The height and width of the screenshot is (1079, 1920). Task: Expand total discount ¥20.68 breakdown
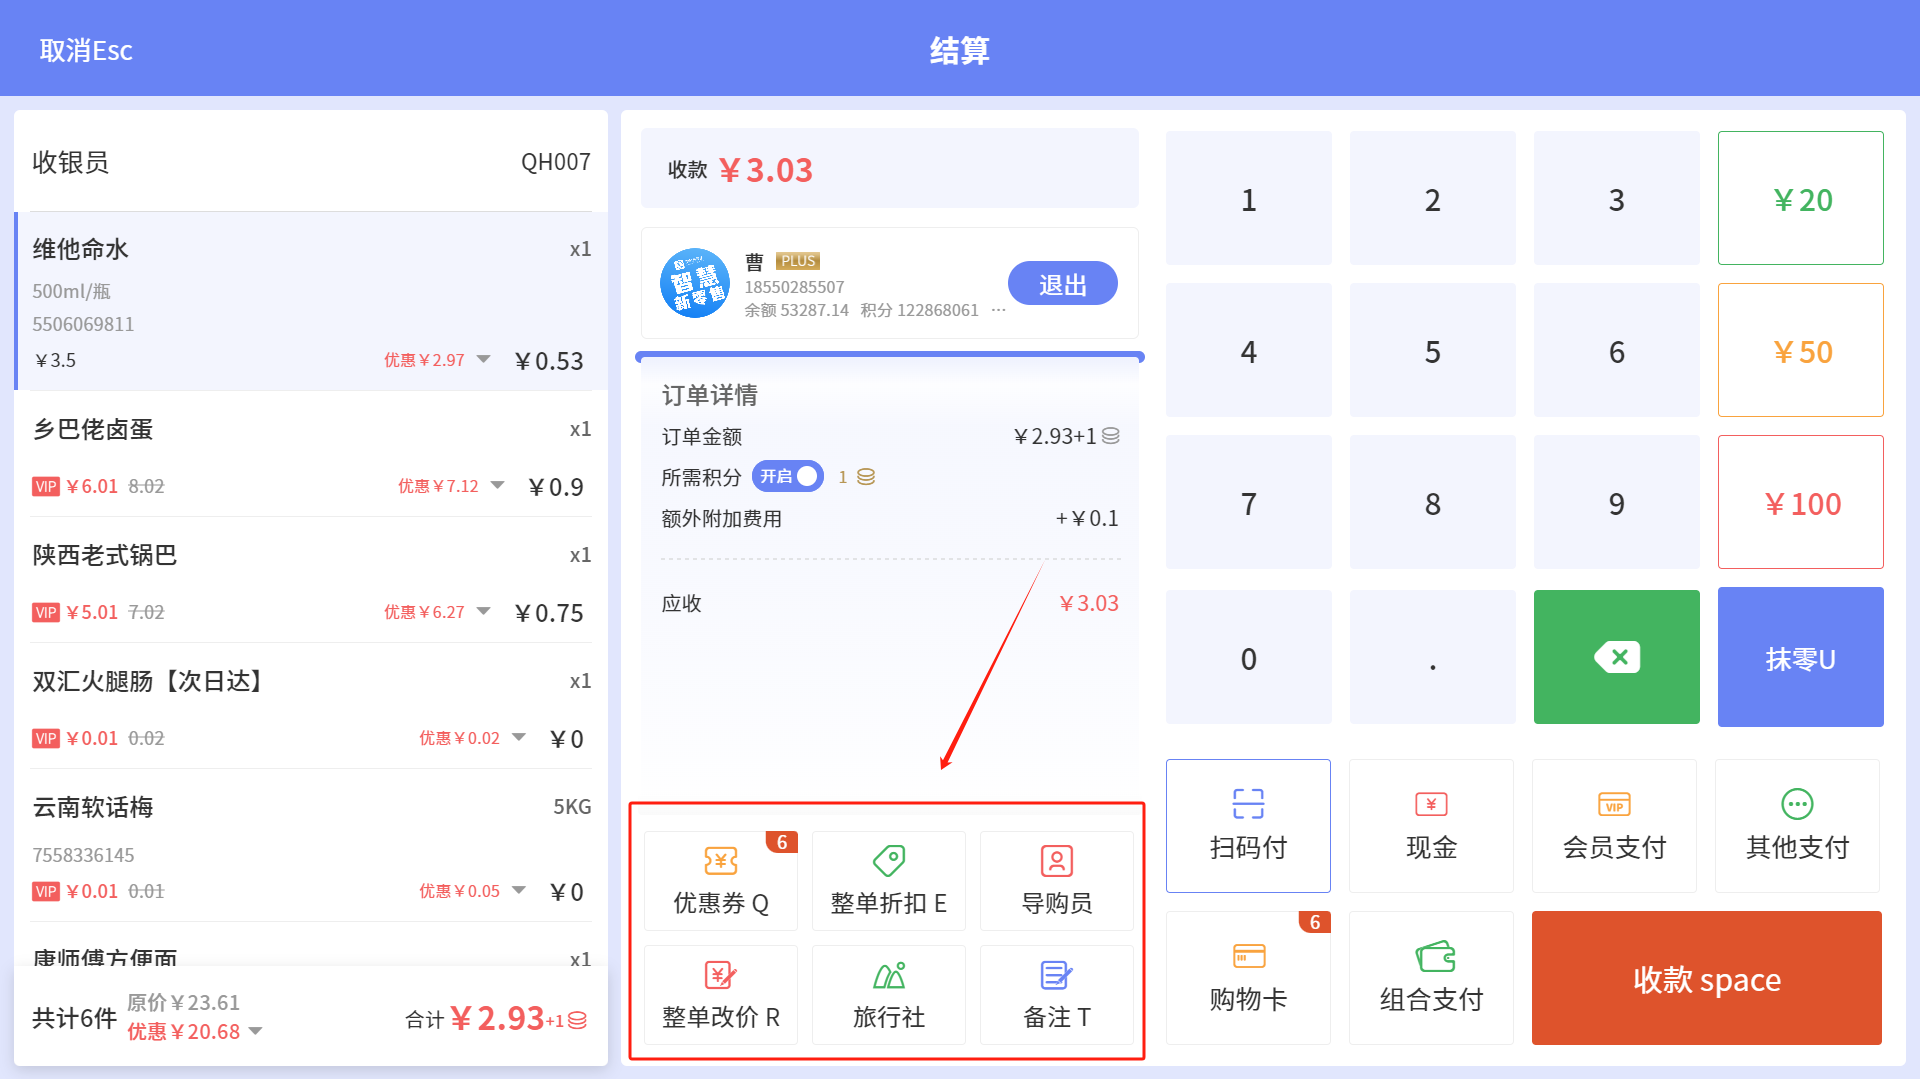255,1031
